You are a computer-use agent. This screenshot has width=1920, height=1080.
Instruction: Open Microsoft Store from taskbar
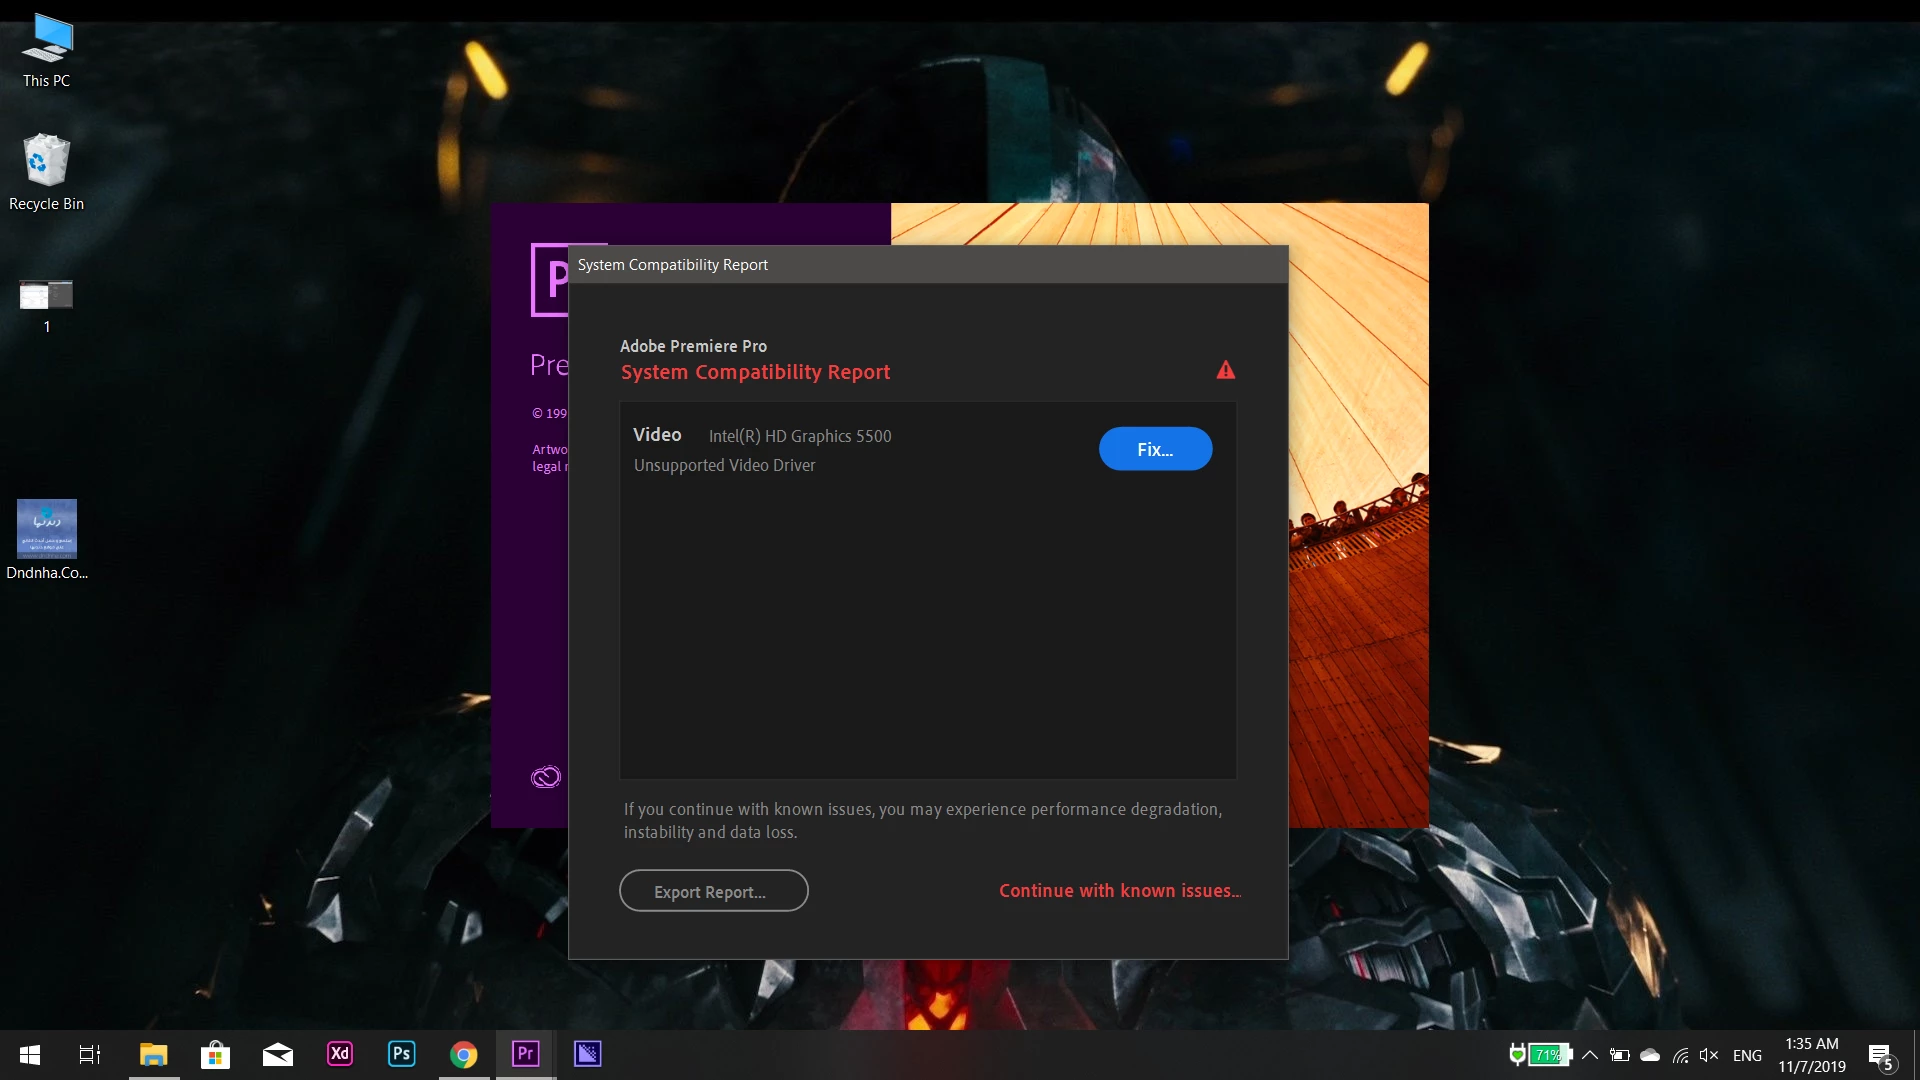click(x=215, y=1054)
